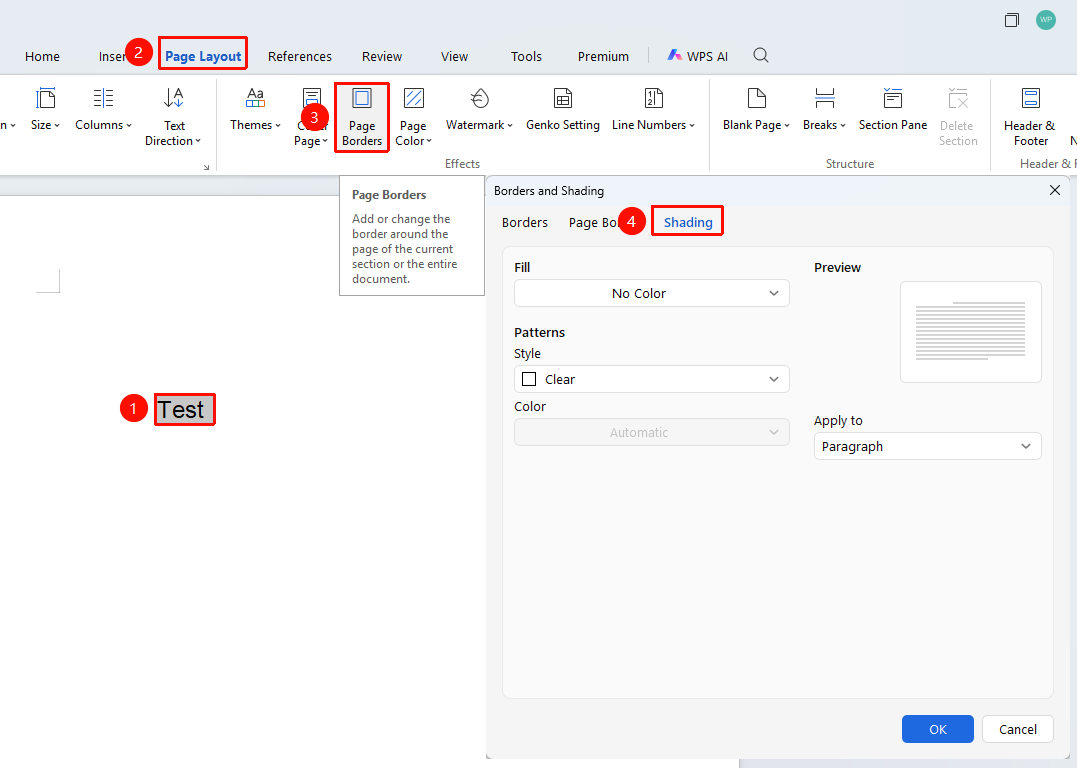
Task: Cancel the Borders and Shading dialog
Action: coord(1017,729)
